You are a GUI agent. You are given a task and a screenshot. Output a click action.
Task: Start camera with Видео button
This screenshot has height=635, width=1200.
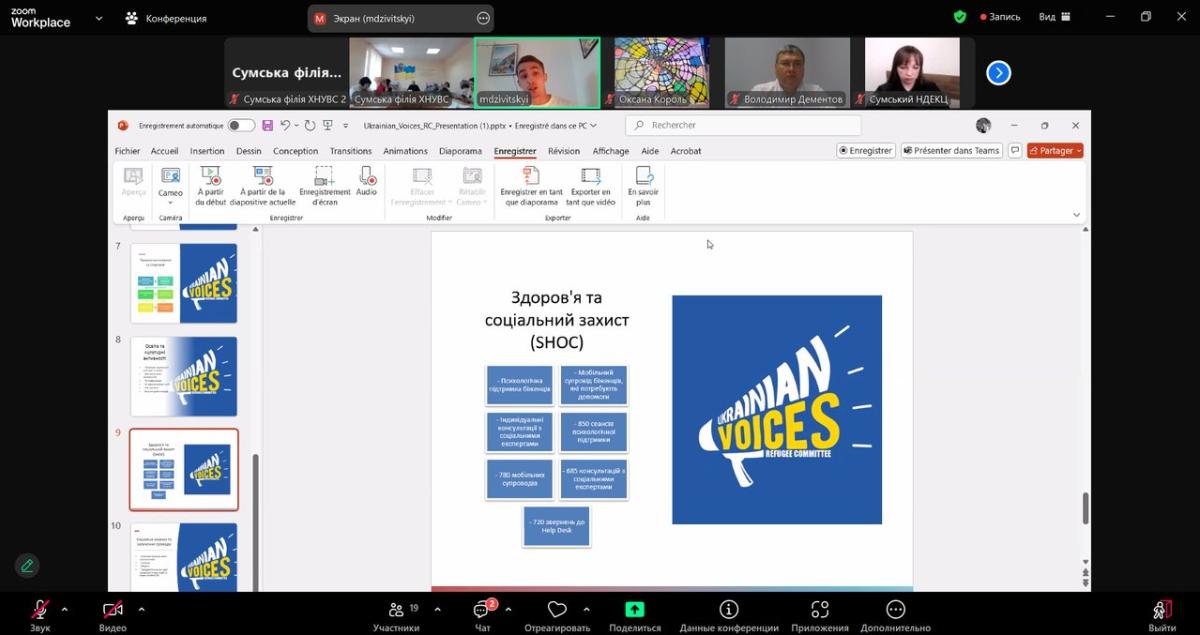[112, 610]
